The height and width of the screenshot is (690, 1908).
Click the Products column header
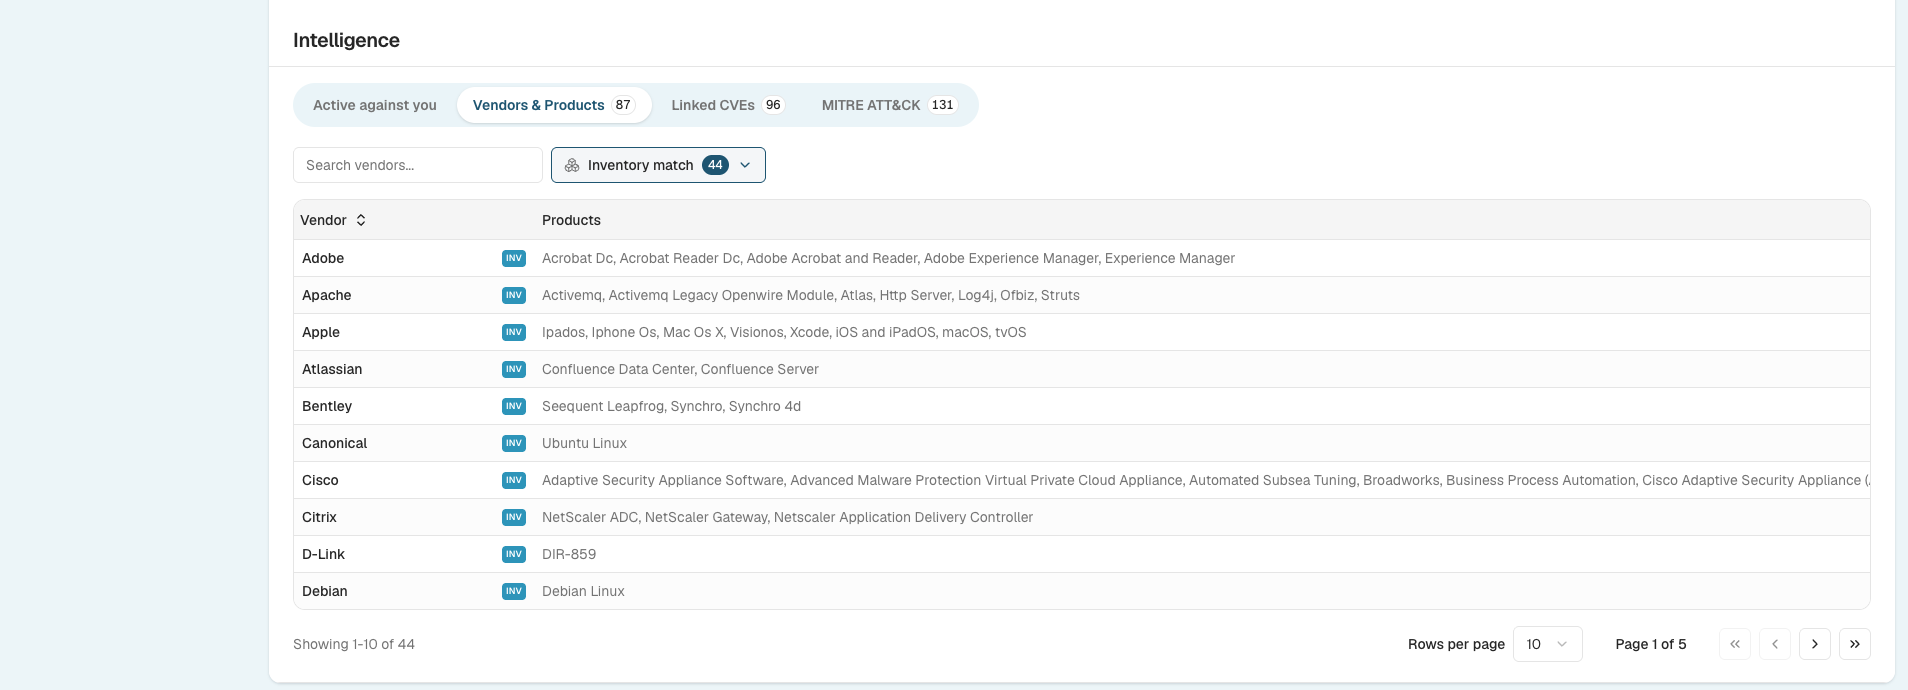coord(571,220)
